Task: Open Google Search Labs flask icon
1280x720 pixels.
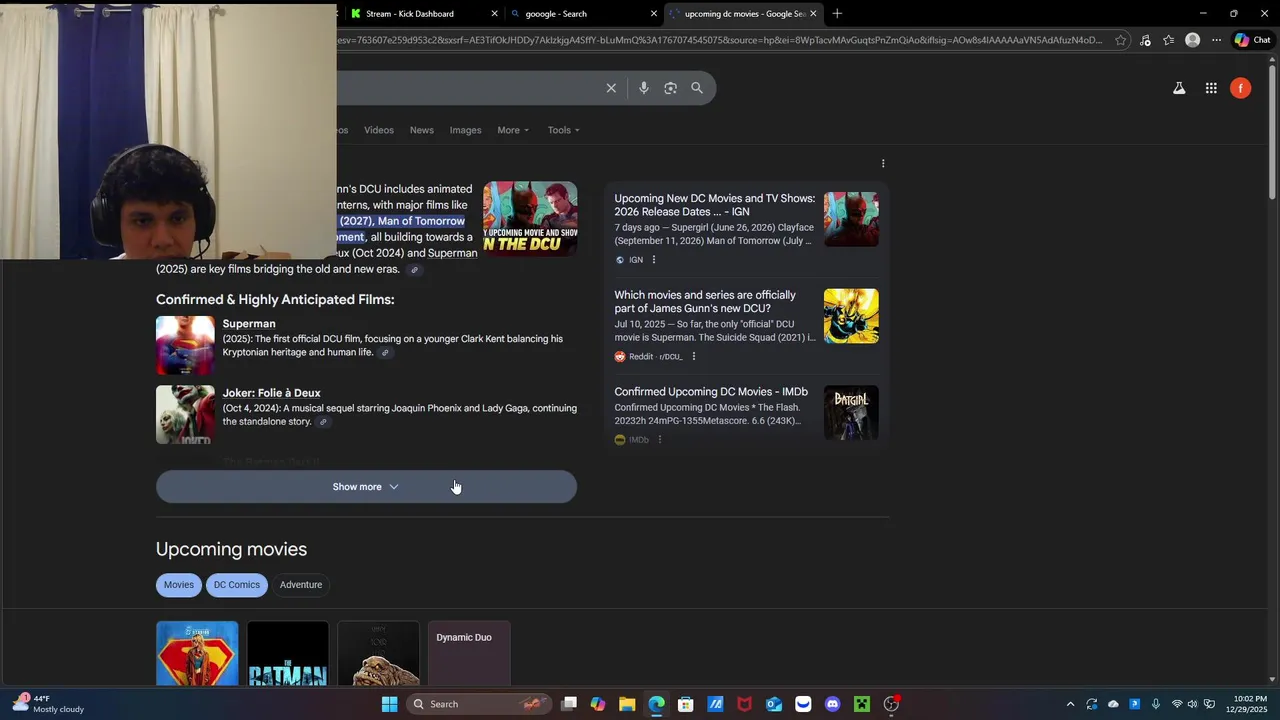Action: pyautogui.click(x=1179, y=88)
